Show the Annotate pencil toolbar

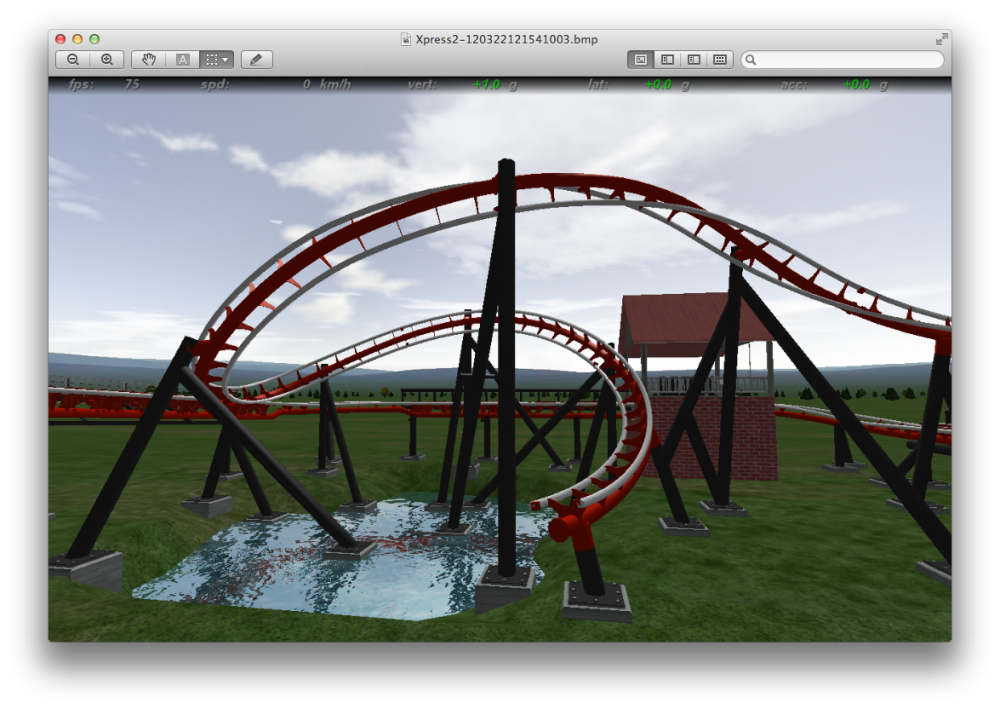point(256,60)
